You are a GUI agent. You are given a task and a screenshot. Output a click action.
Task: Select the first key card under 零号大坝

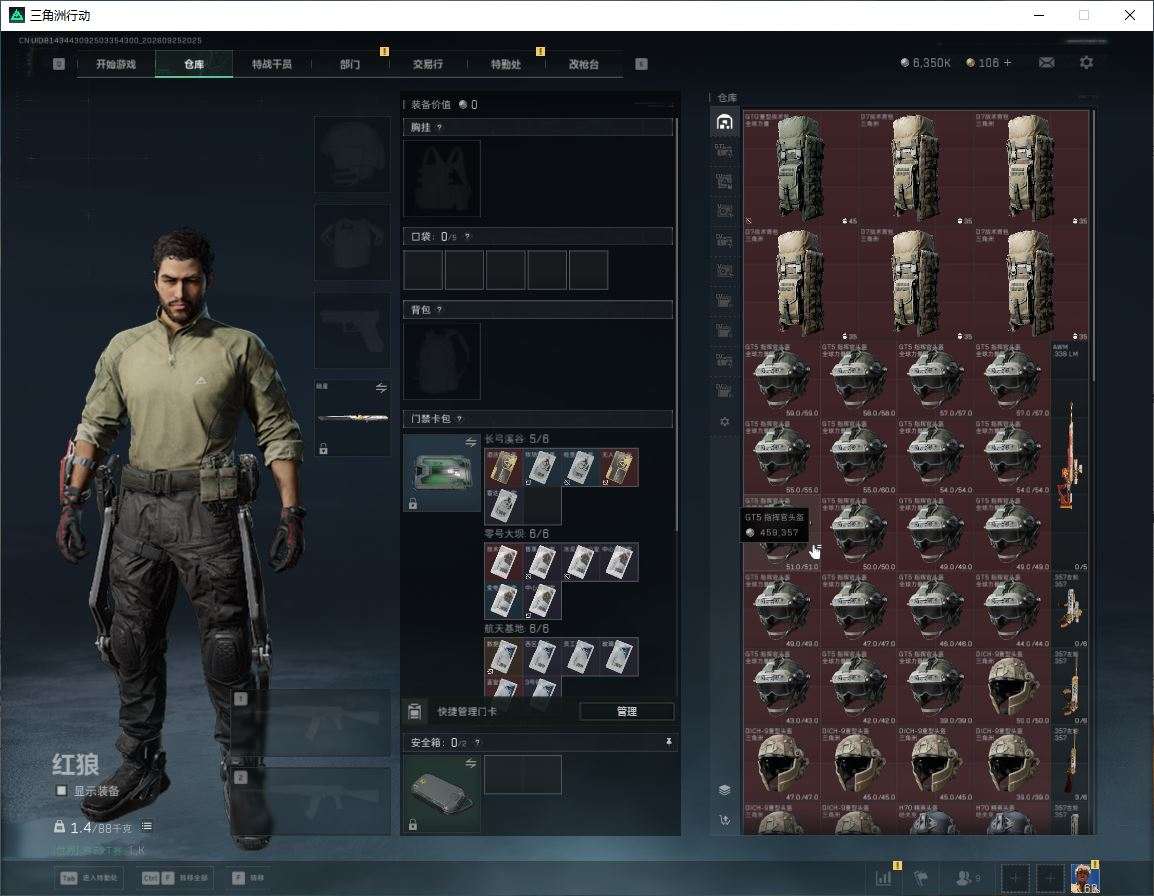[503, 562]
